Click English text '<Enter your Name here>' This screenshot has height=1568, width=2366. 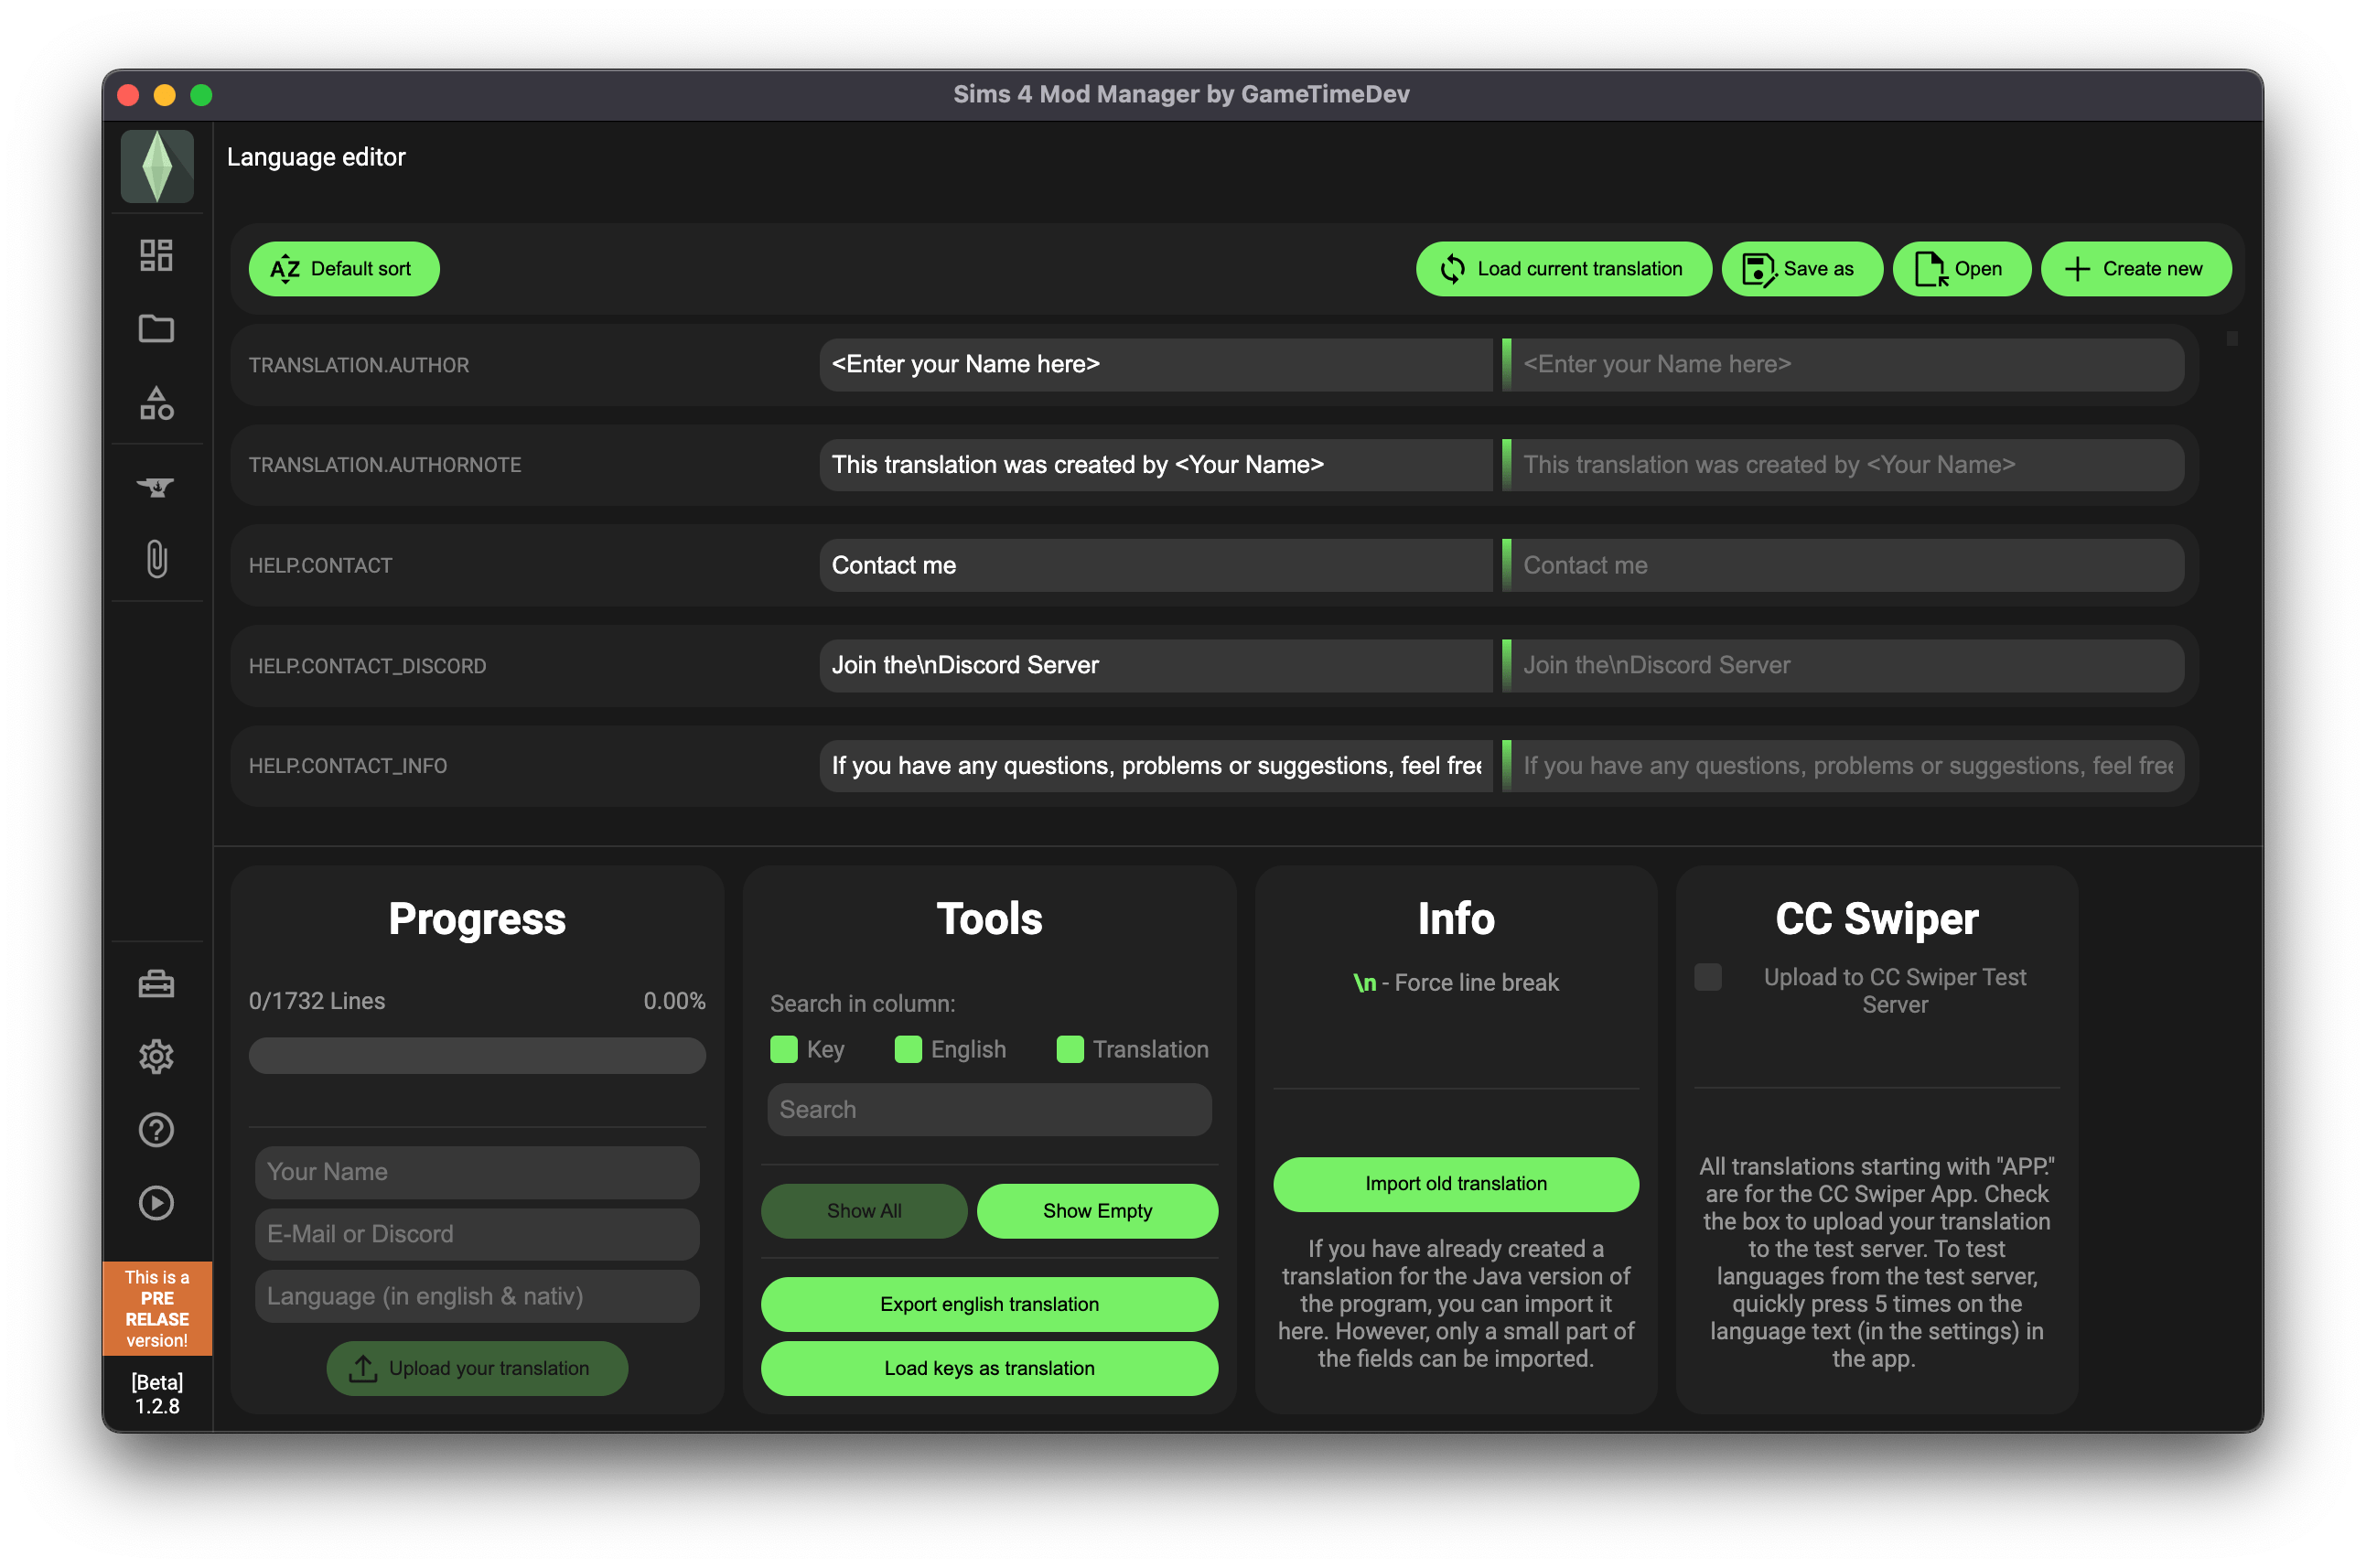965,365
